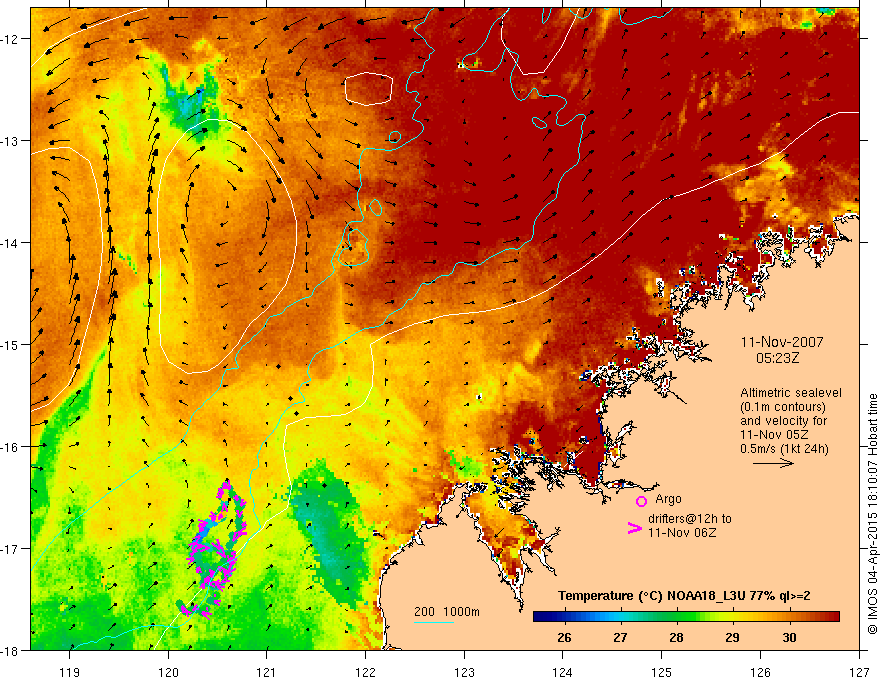
Task: Click the 29 value on the colorbar scale
Action: tap(732, 637)
